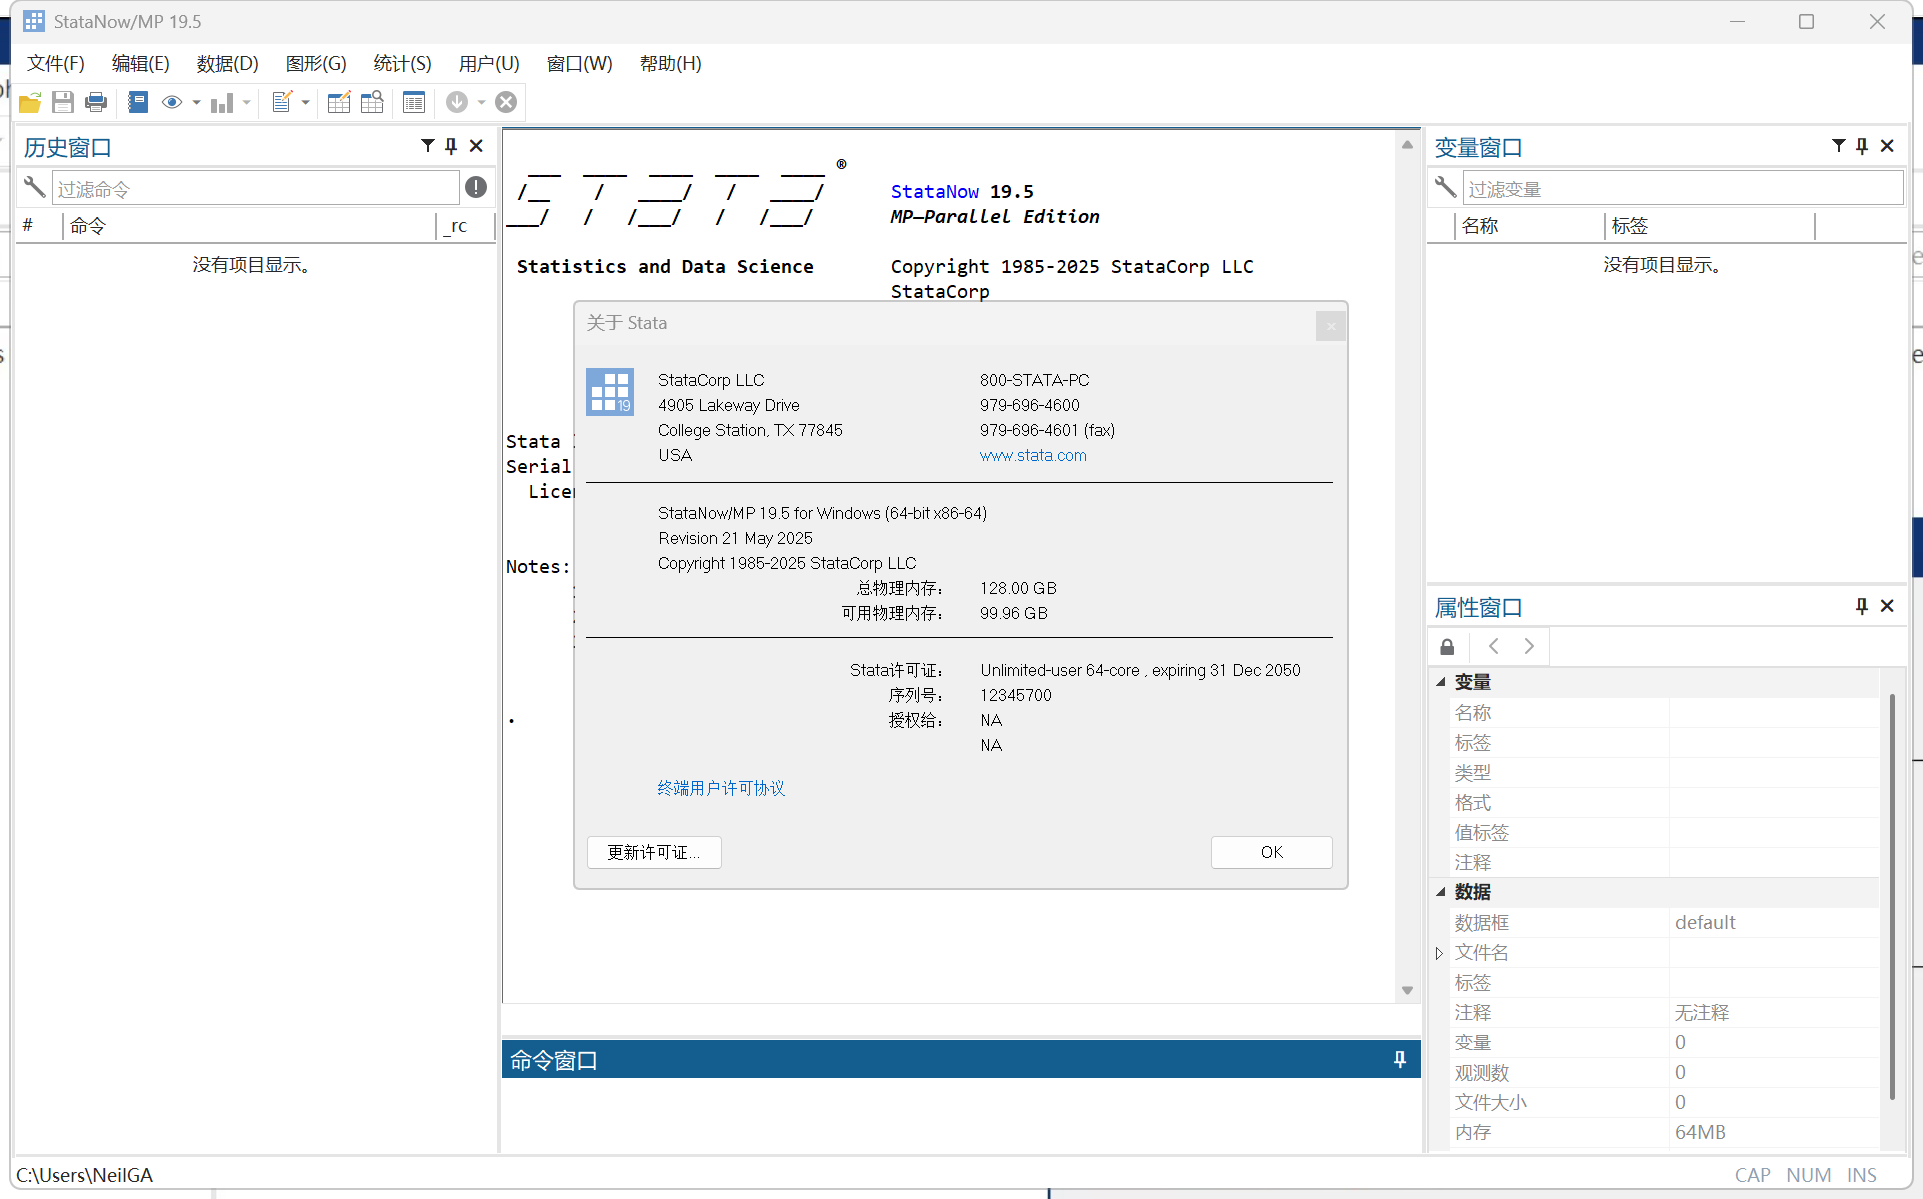Toggle the history window filter funnel
Viewport: 1923px width, 1199px height.
(428, 146)
